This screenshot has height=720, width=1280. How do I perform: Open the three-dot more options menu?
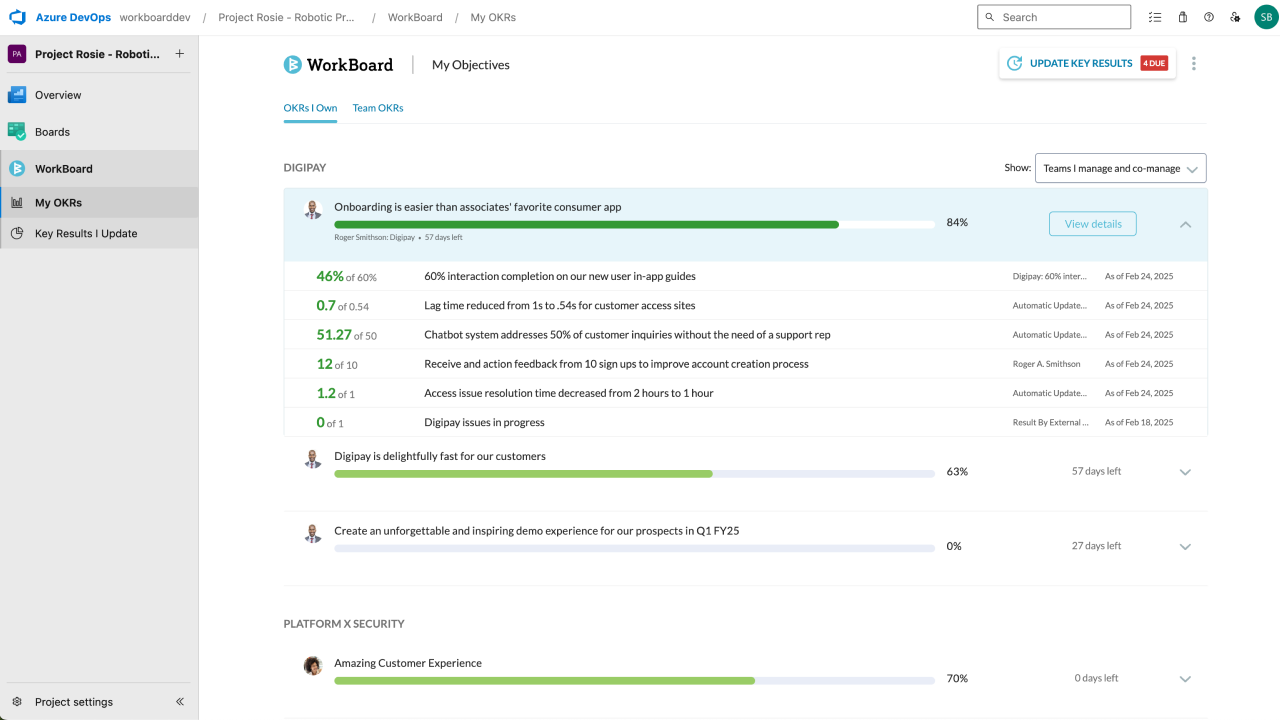coord(1193,64)
